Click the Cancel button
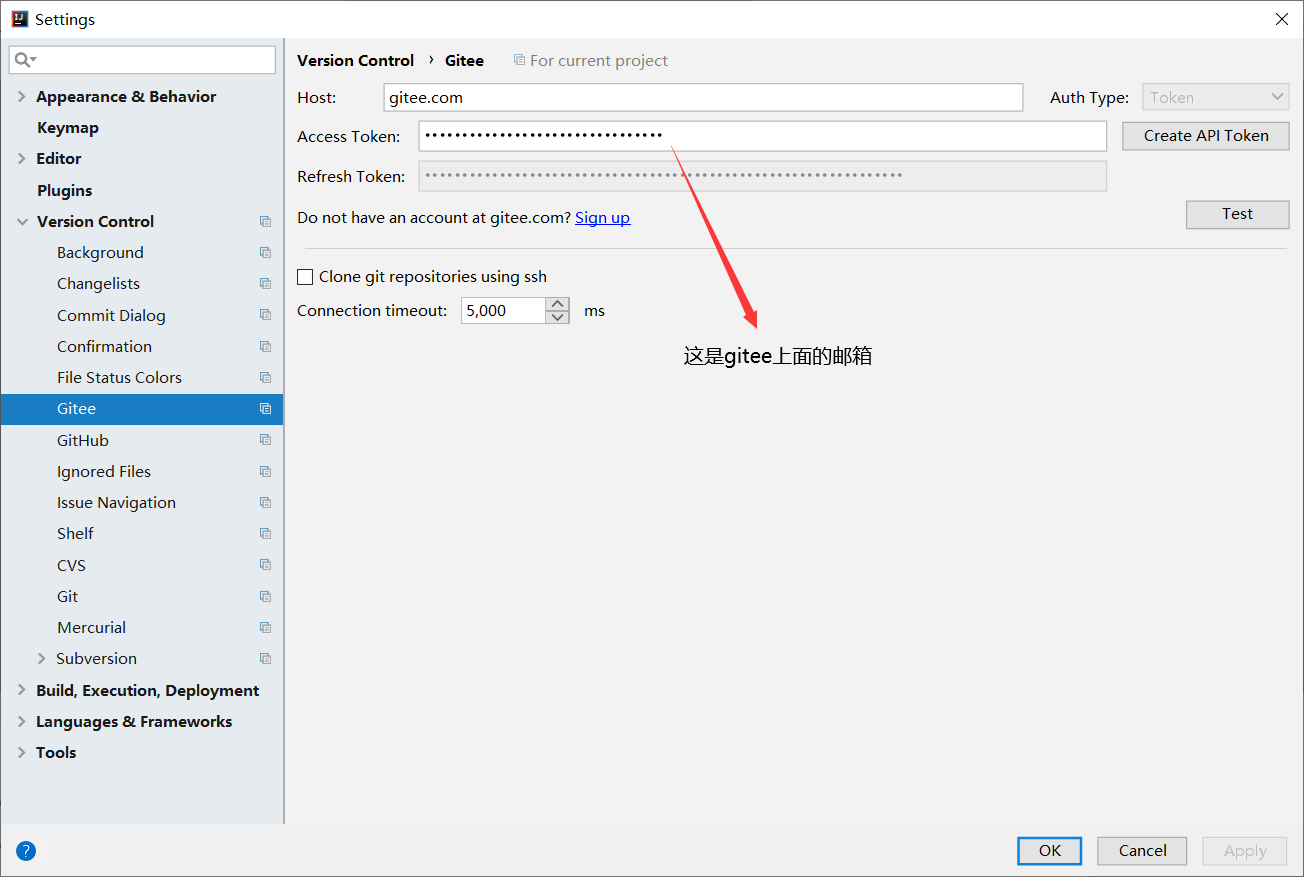The width and height of the screenshot is (1304, 877). pyautogui.click(x=1142, y=851)
